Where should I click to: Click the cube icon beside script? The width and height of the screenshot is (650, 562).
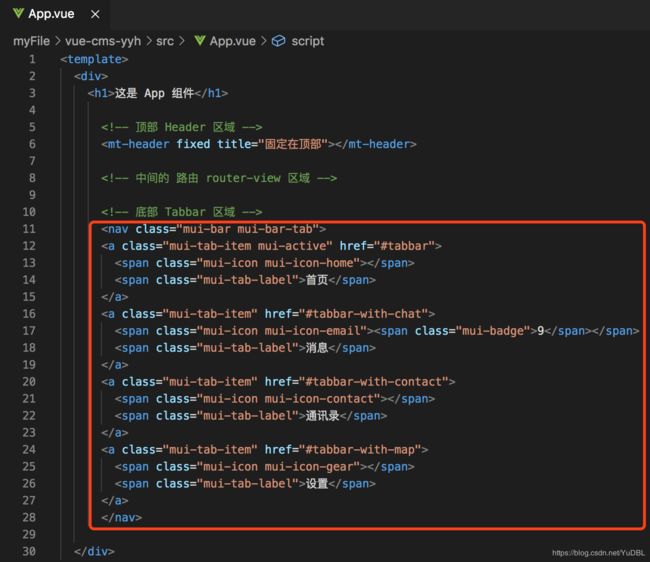pos(279,41)
